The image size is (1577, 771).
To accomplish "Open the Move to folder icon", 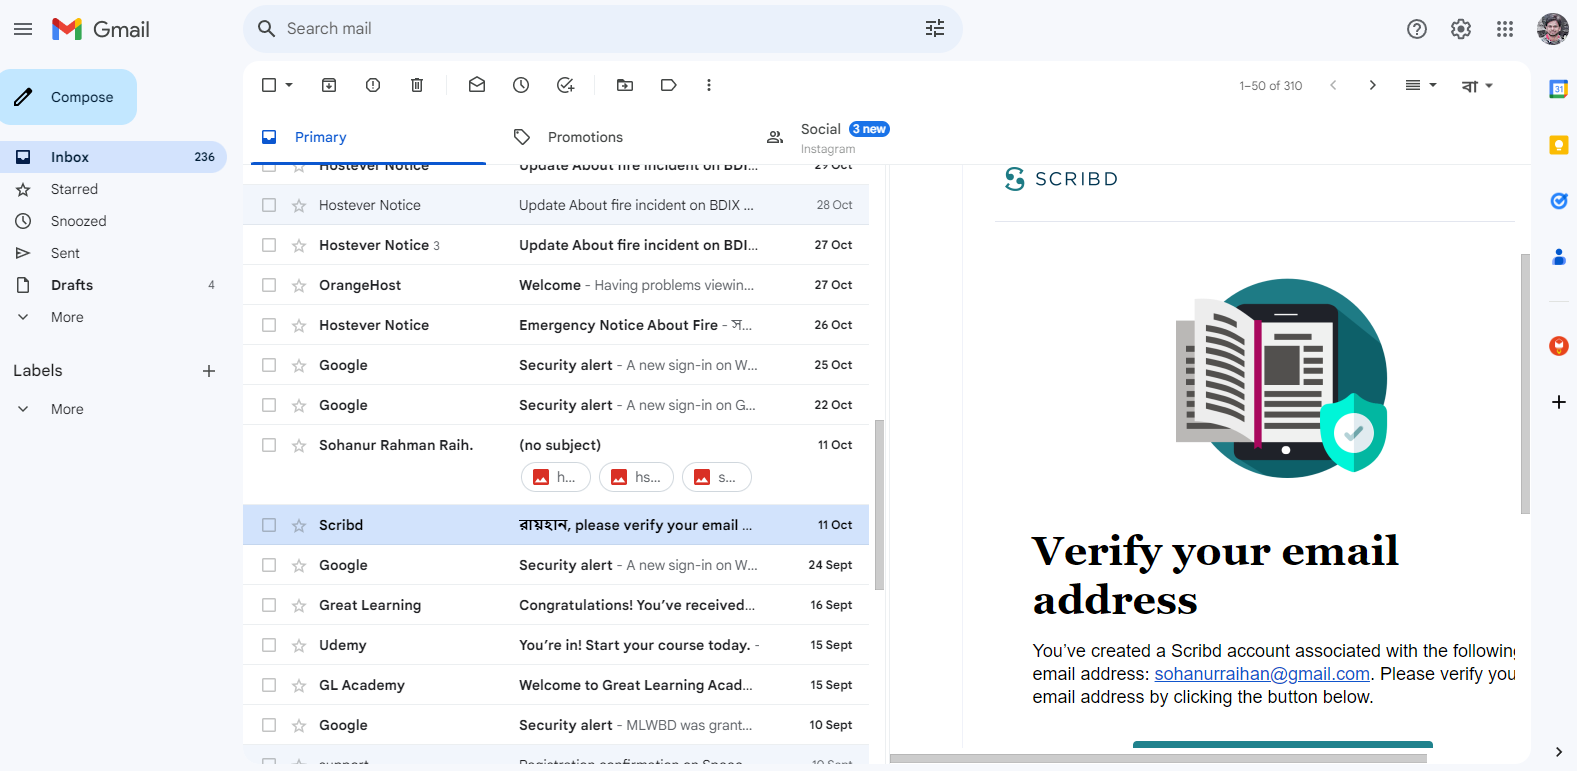I will (625, 85).
